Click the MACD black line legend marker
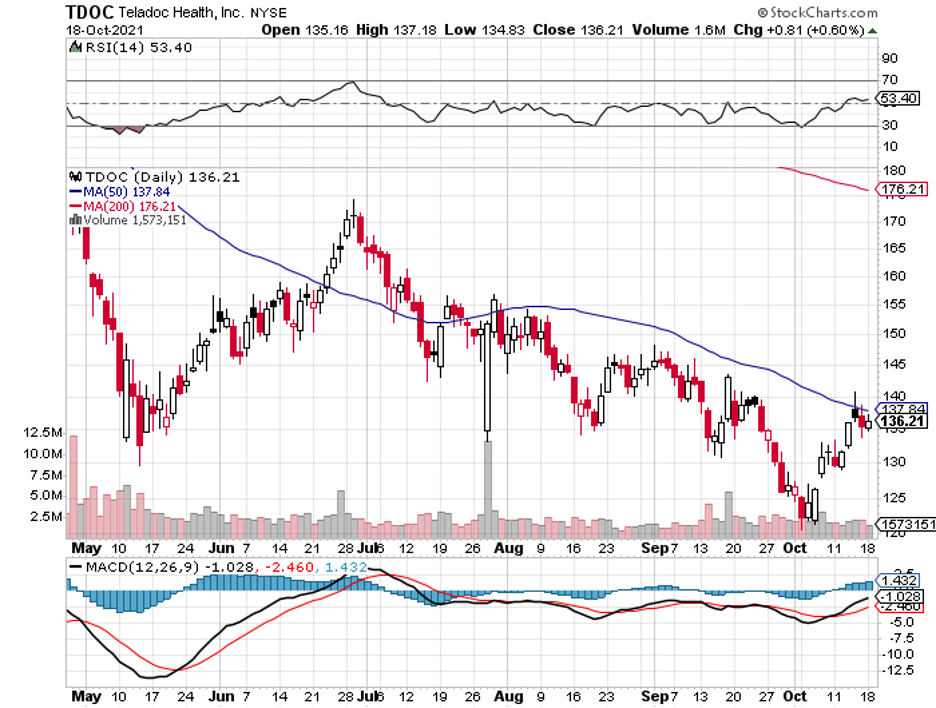The width and height of the screenshot is (936, 708). click(77, 567)
